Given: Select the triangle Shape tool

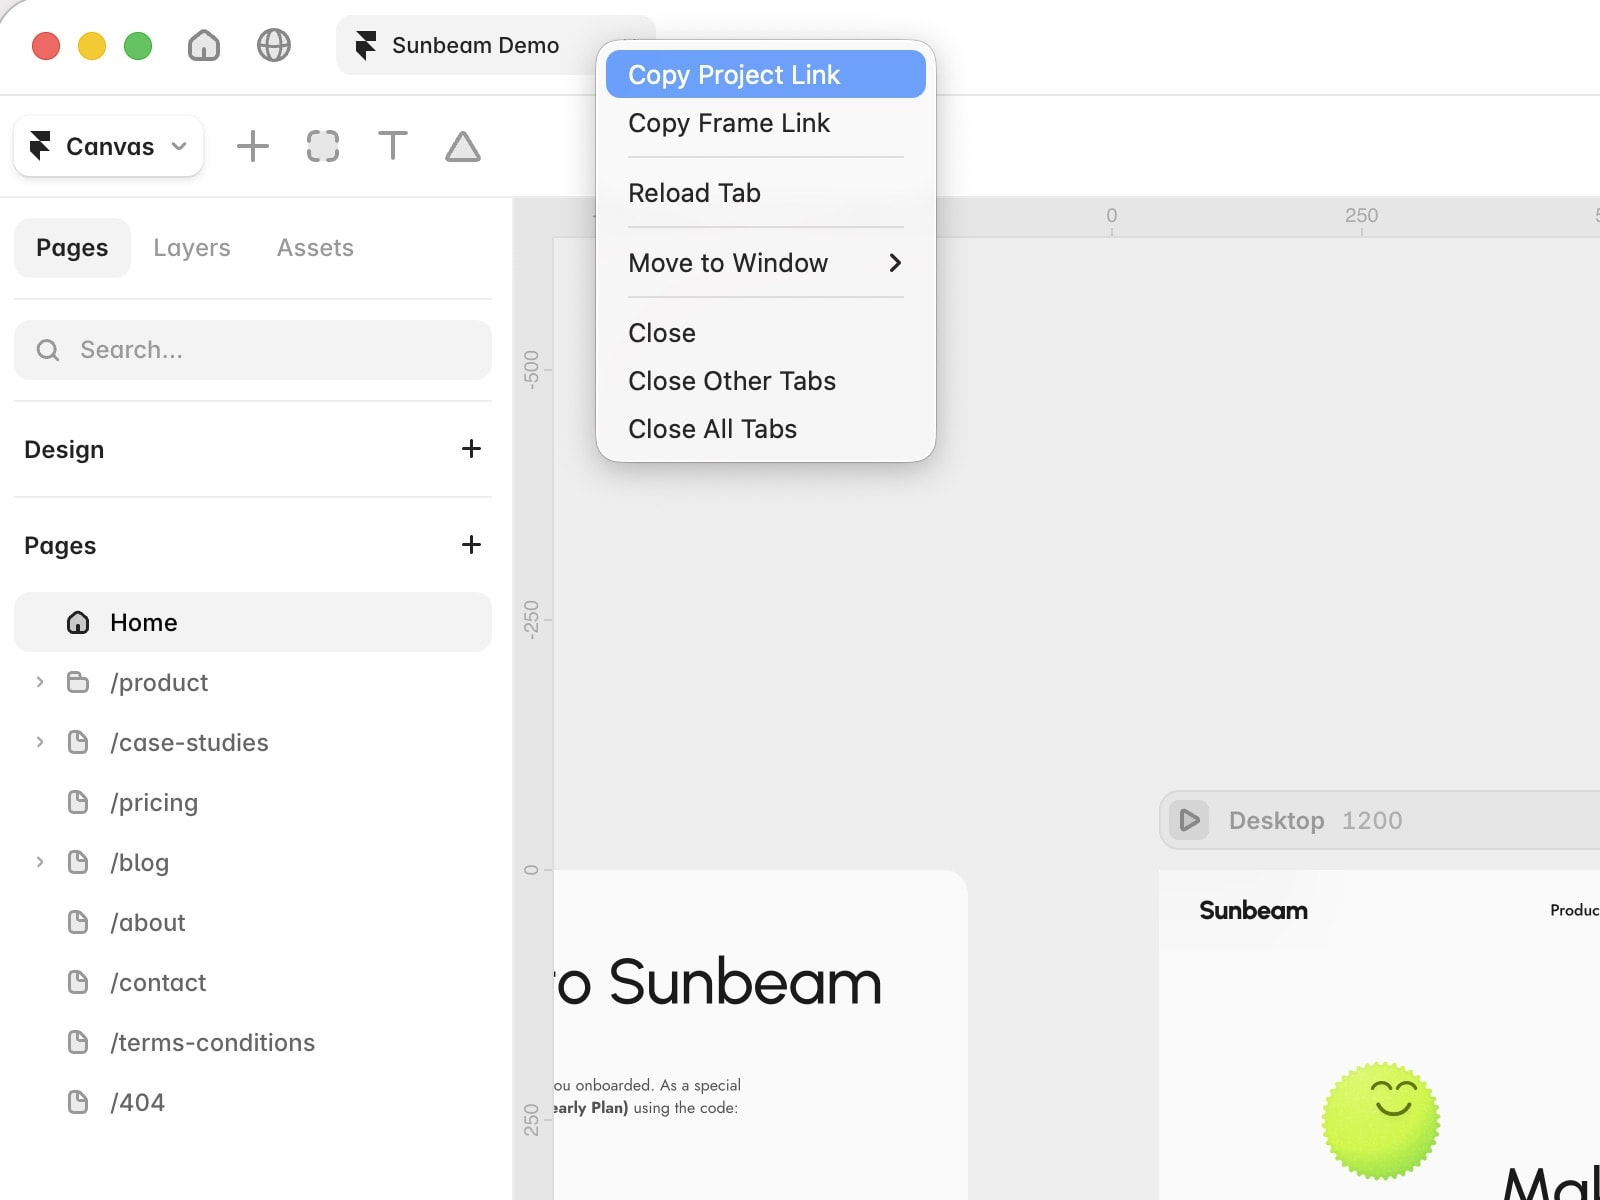Looking at the screenshot, I should [x=463, y=146].
